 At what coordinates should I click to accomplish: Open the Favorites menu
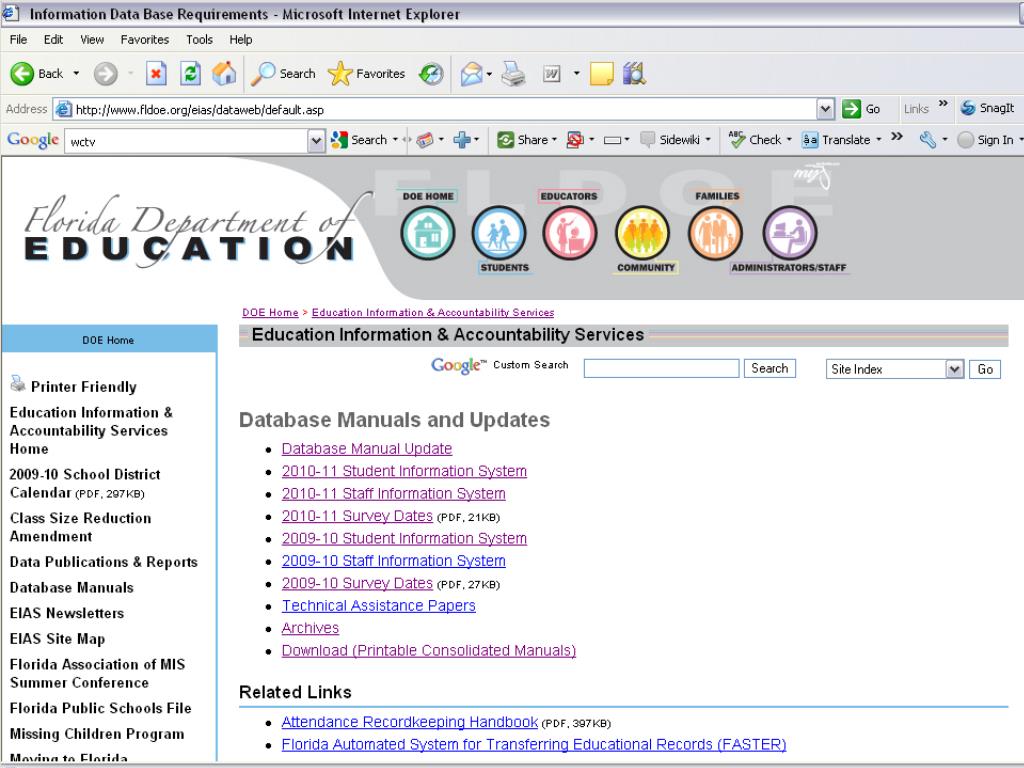coord(145,39)
